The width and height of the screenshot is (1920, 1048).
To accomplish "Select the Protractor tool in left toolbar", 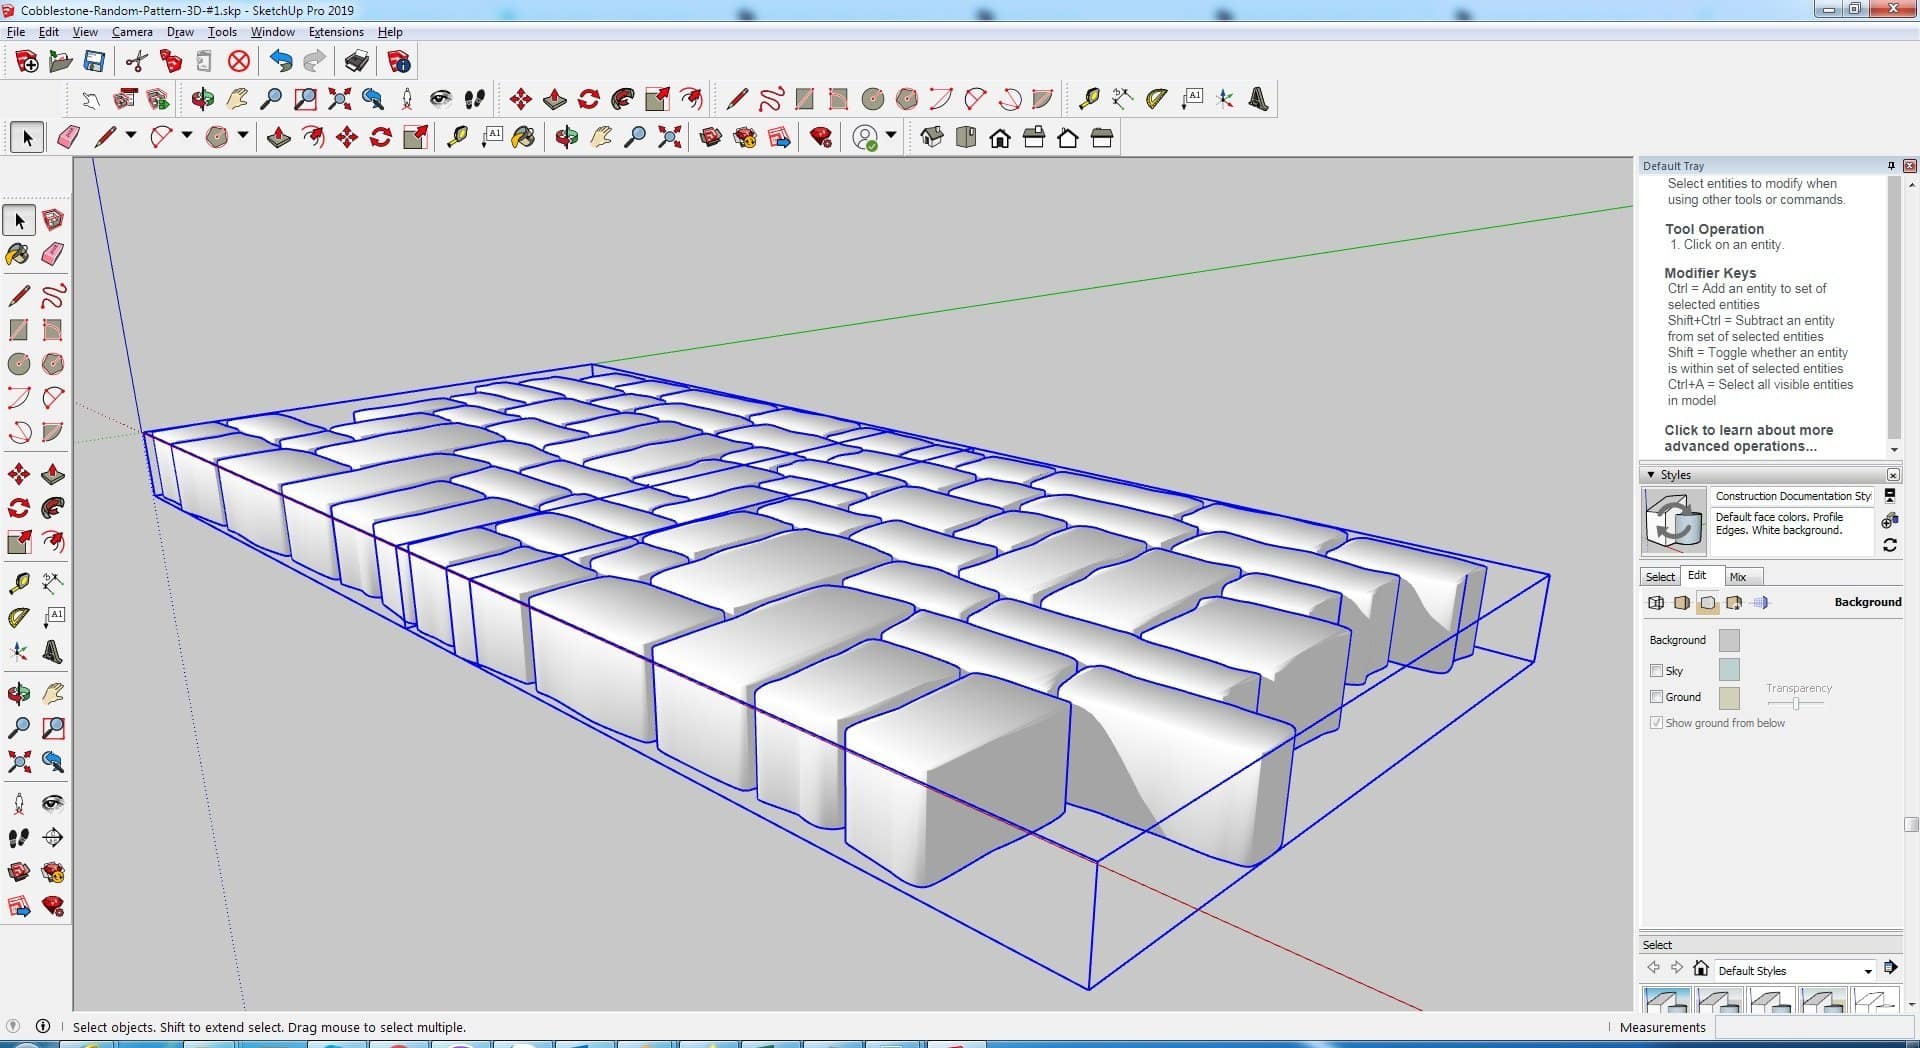I will tap(18, 618).
